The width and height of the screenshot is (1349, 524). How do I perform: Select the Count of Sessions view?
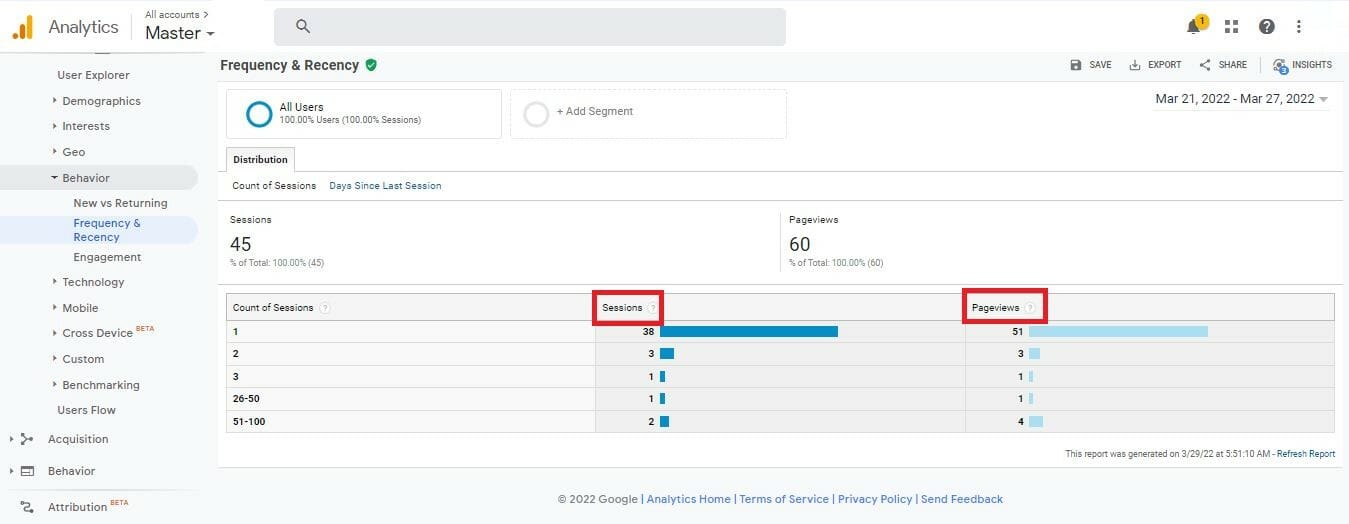coord(274,186)
